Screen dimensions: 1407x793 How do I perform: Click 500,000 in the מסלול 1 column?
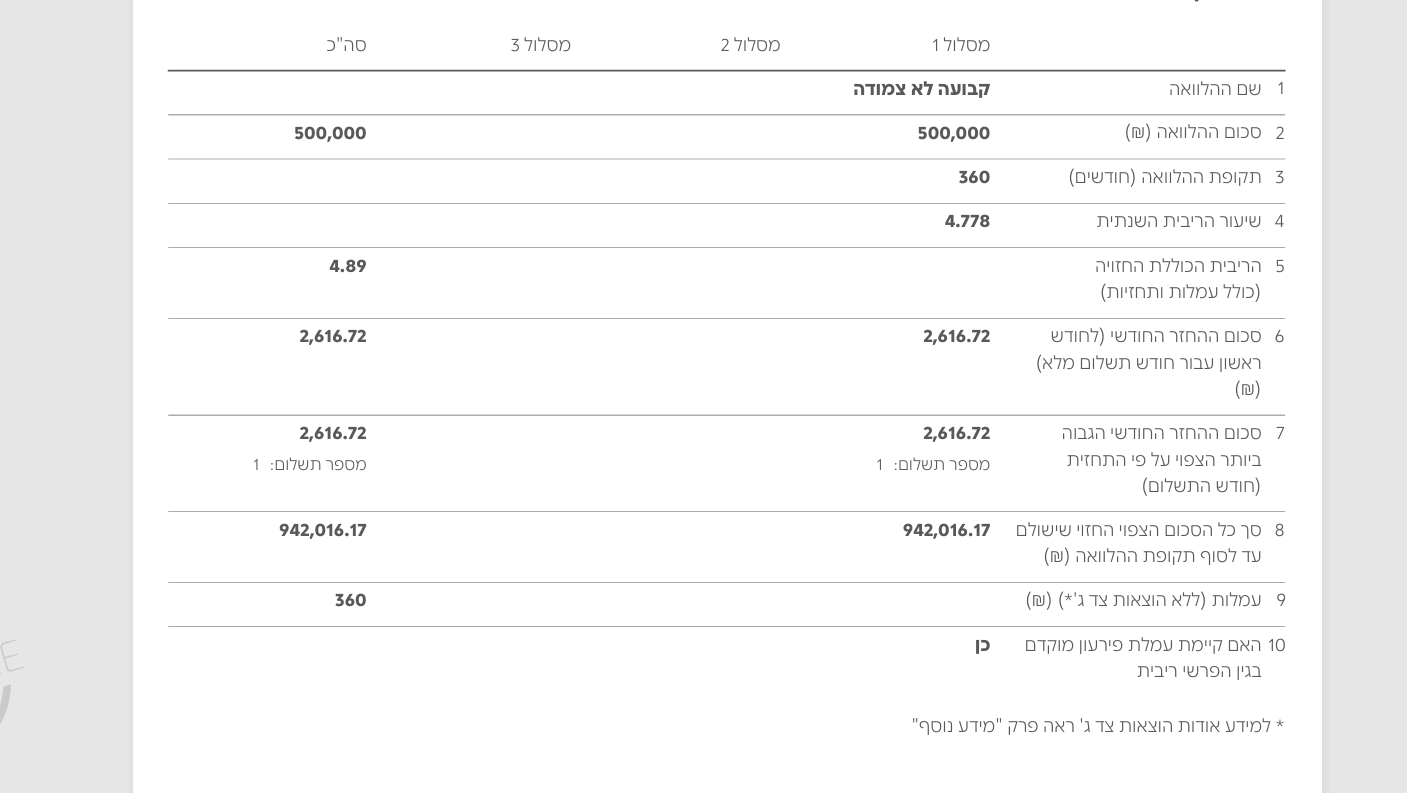[953, 133]
